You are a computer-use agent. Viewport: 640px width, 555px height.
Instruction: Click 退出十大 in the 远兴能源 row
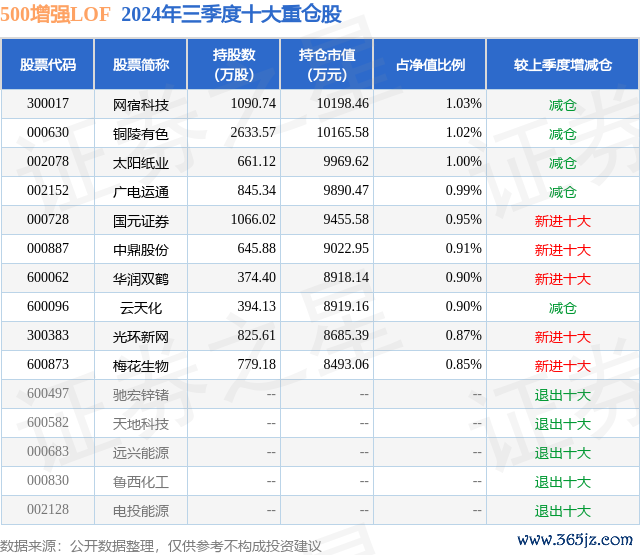563,453
